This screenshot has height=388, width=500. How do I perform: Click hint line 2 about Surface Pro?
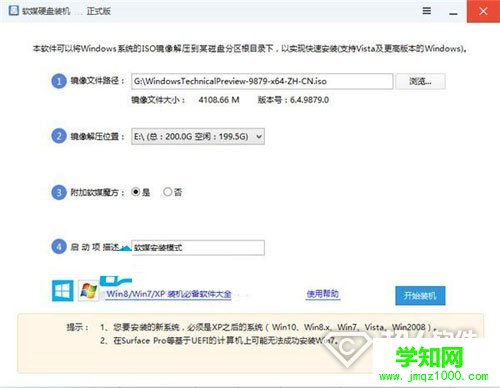219,341
